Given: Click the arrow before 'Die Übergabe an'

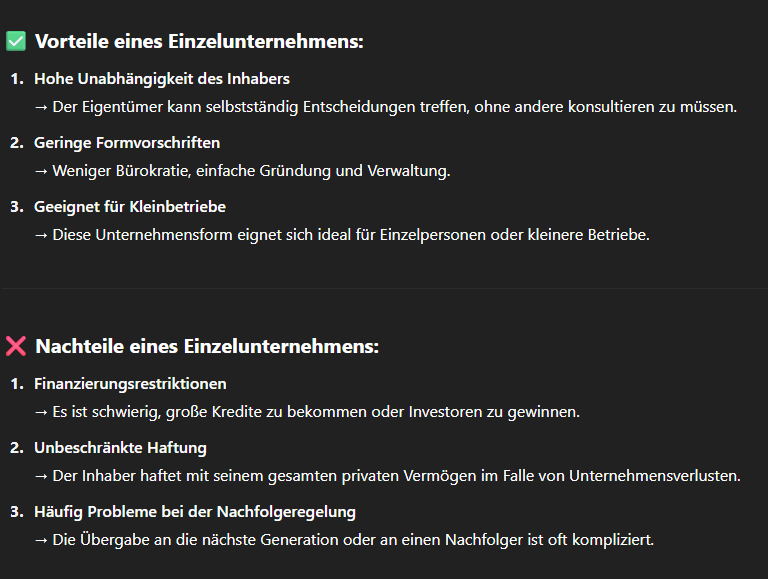Looking at the screenshot, I should (41, 541).
